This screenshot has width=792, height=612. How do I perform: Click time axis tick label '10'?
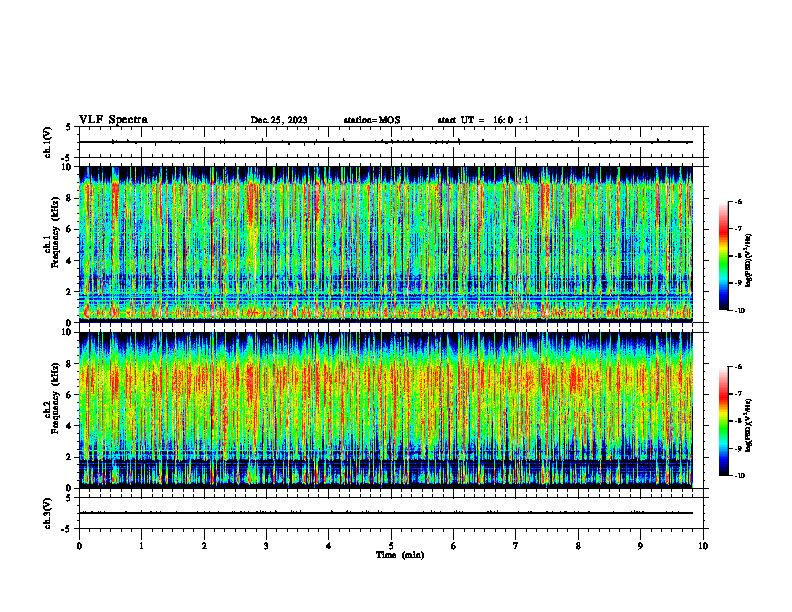(x=703, y=546)
